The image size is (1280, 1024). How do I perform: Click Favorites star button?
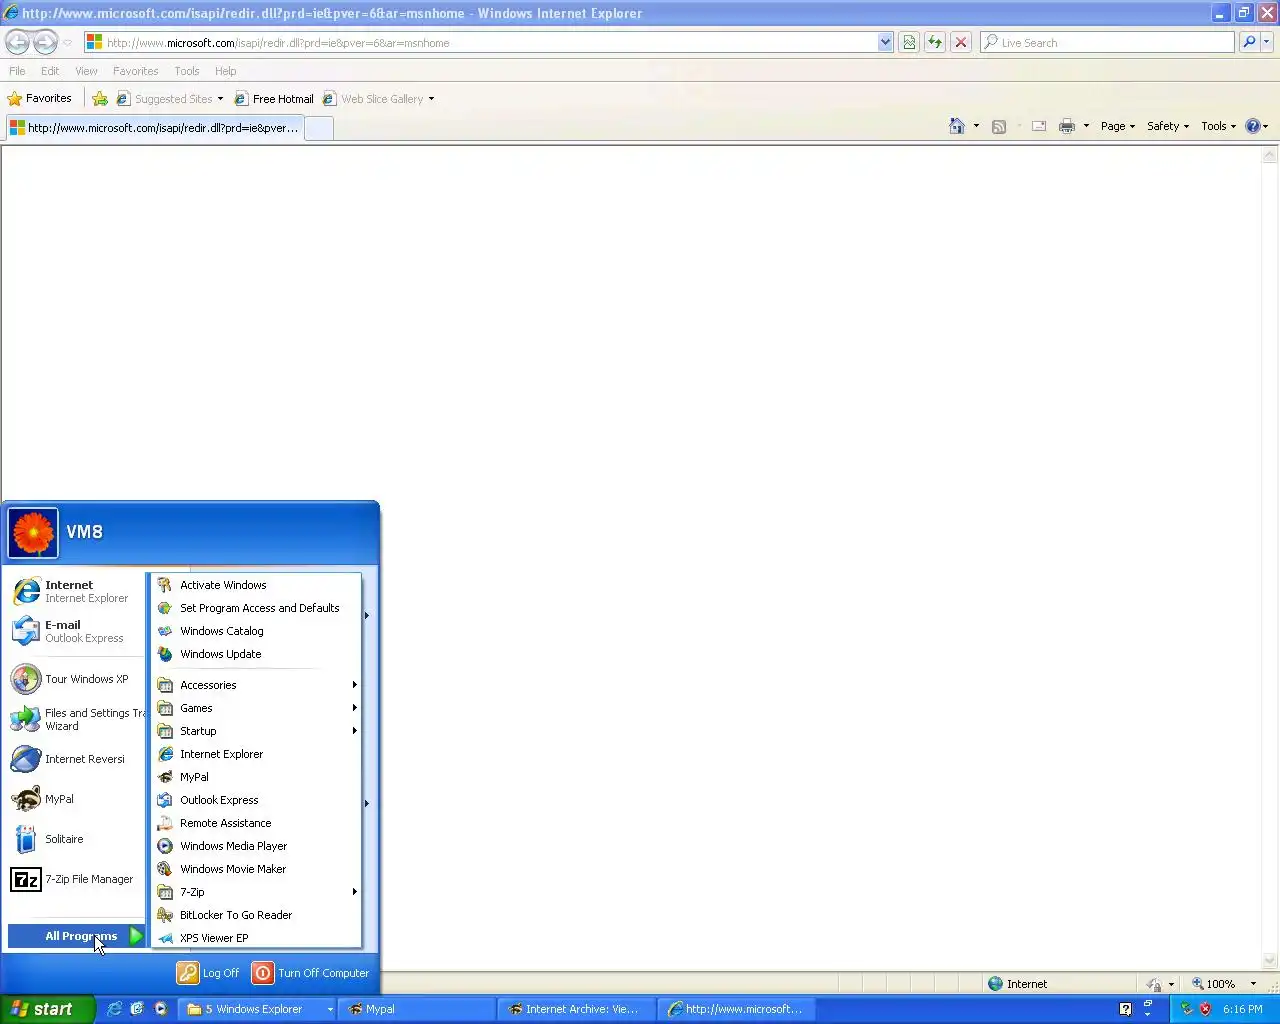pos(39,99)
